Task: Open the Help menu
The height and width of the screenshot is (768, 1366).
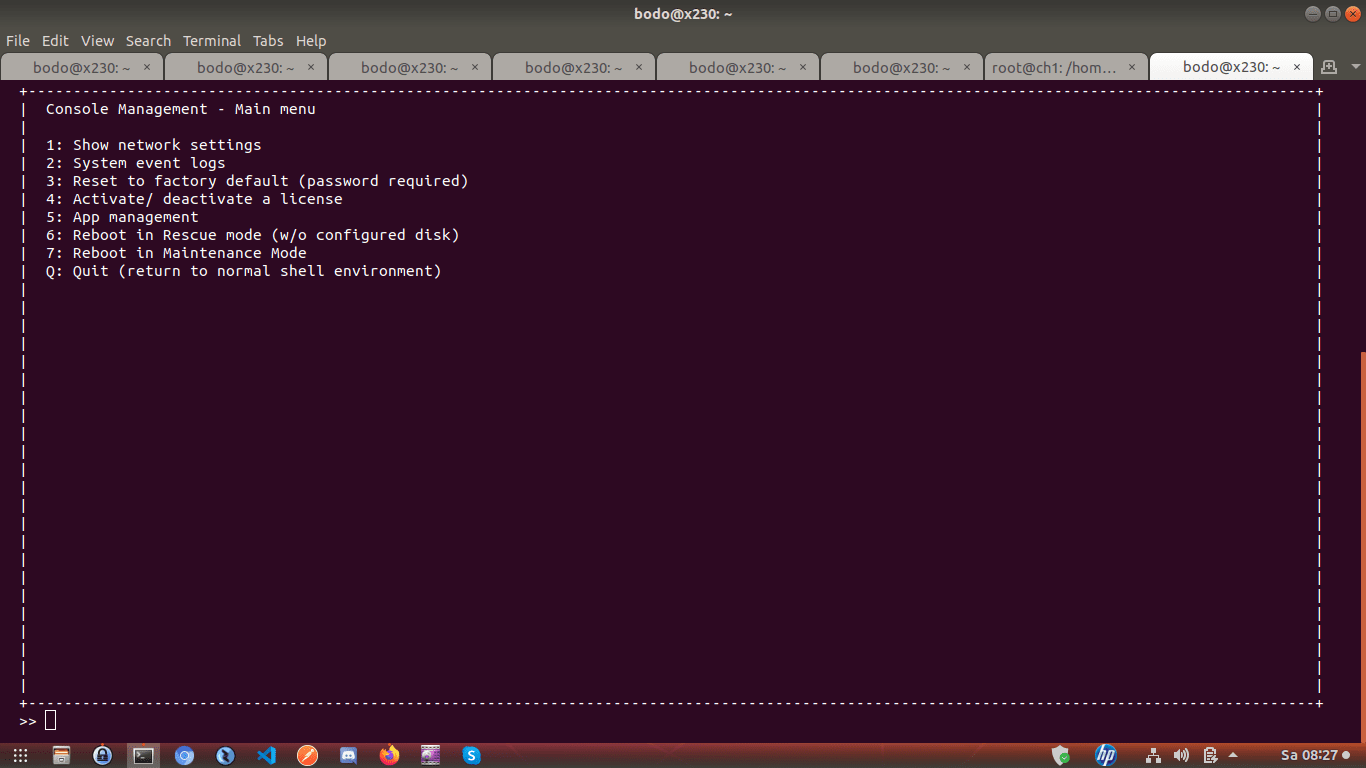Action: coord(311,41)
